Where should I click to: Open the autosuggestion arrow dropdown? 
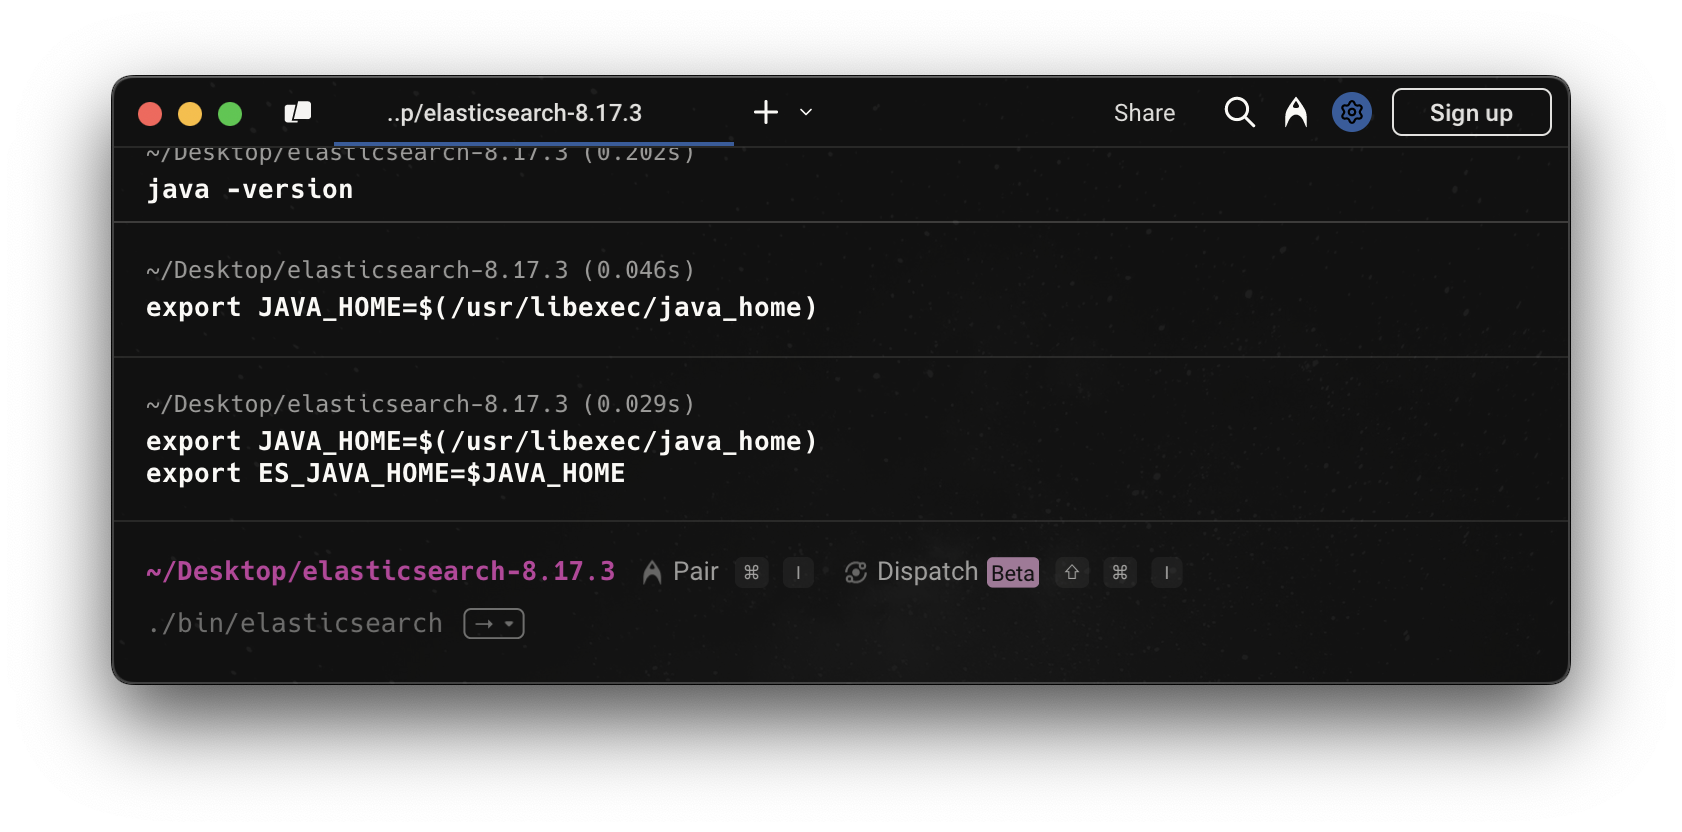tap(494, 624)
